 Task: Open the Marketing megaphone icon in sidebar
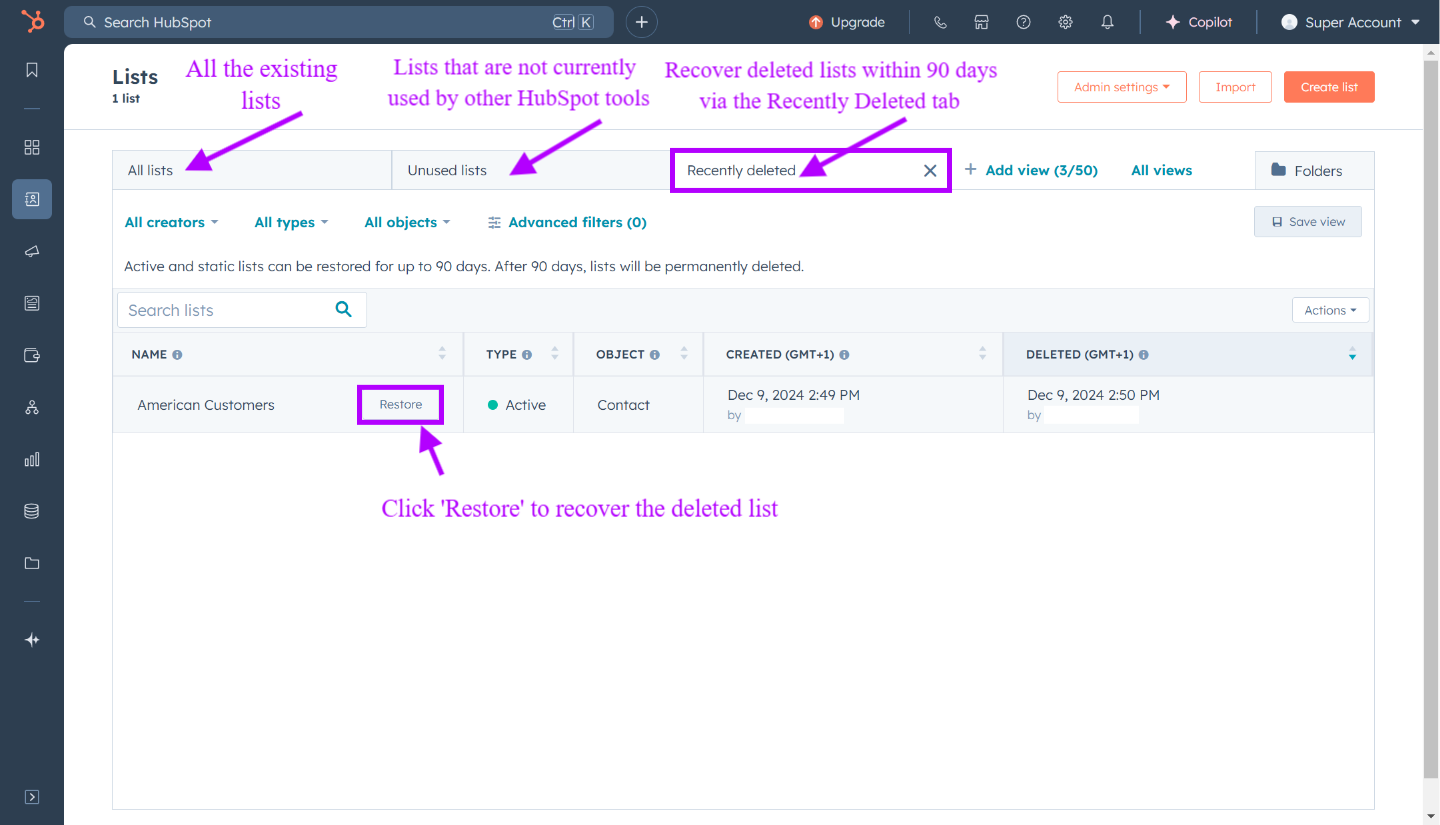tap(32, 251)
